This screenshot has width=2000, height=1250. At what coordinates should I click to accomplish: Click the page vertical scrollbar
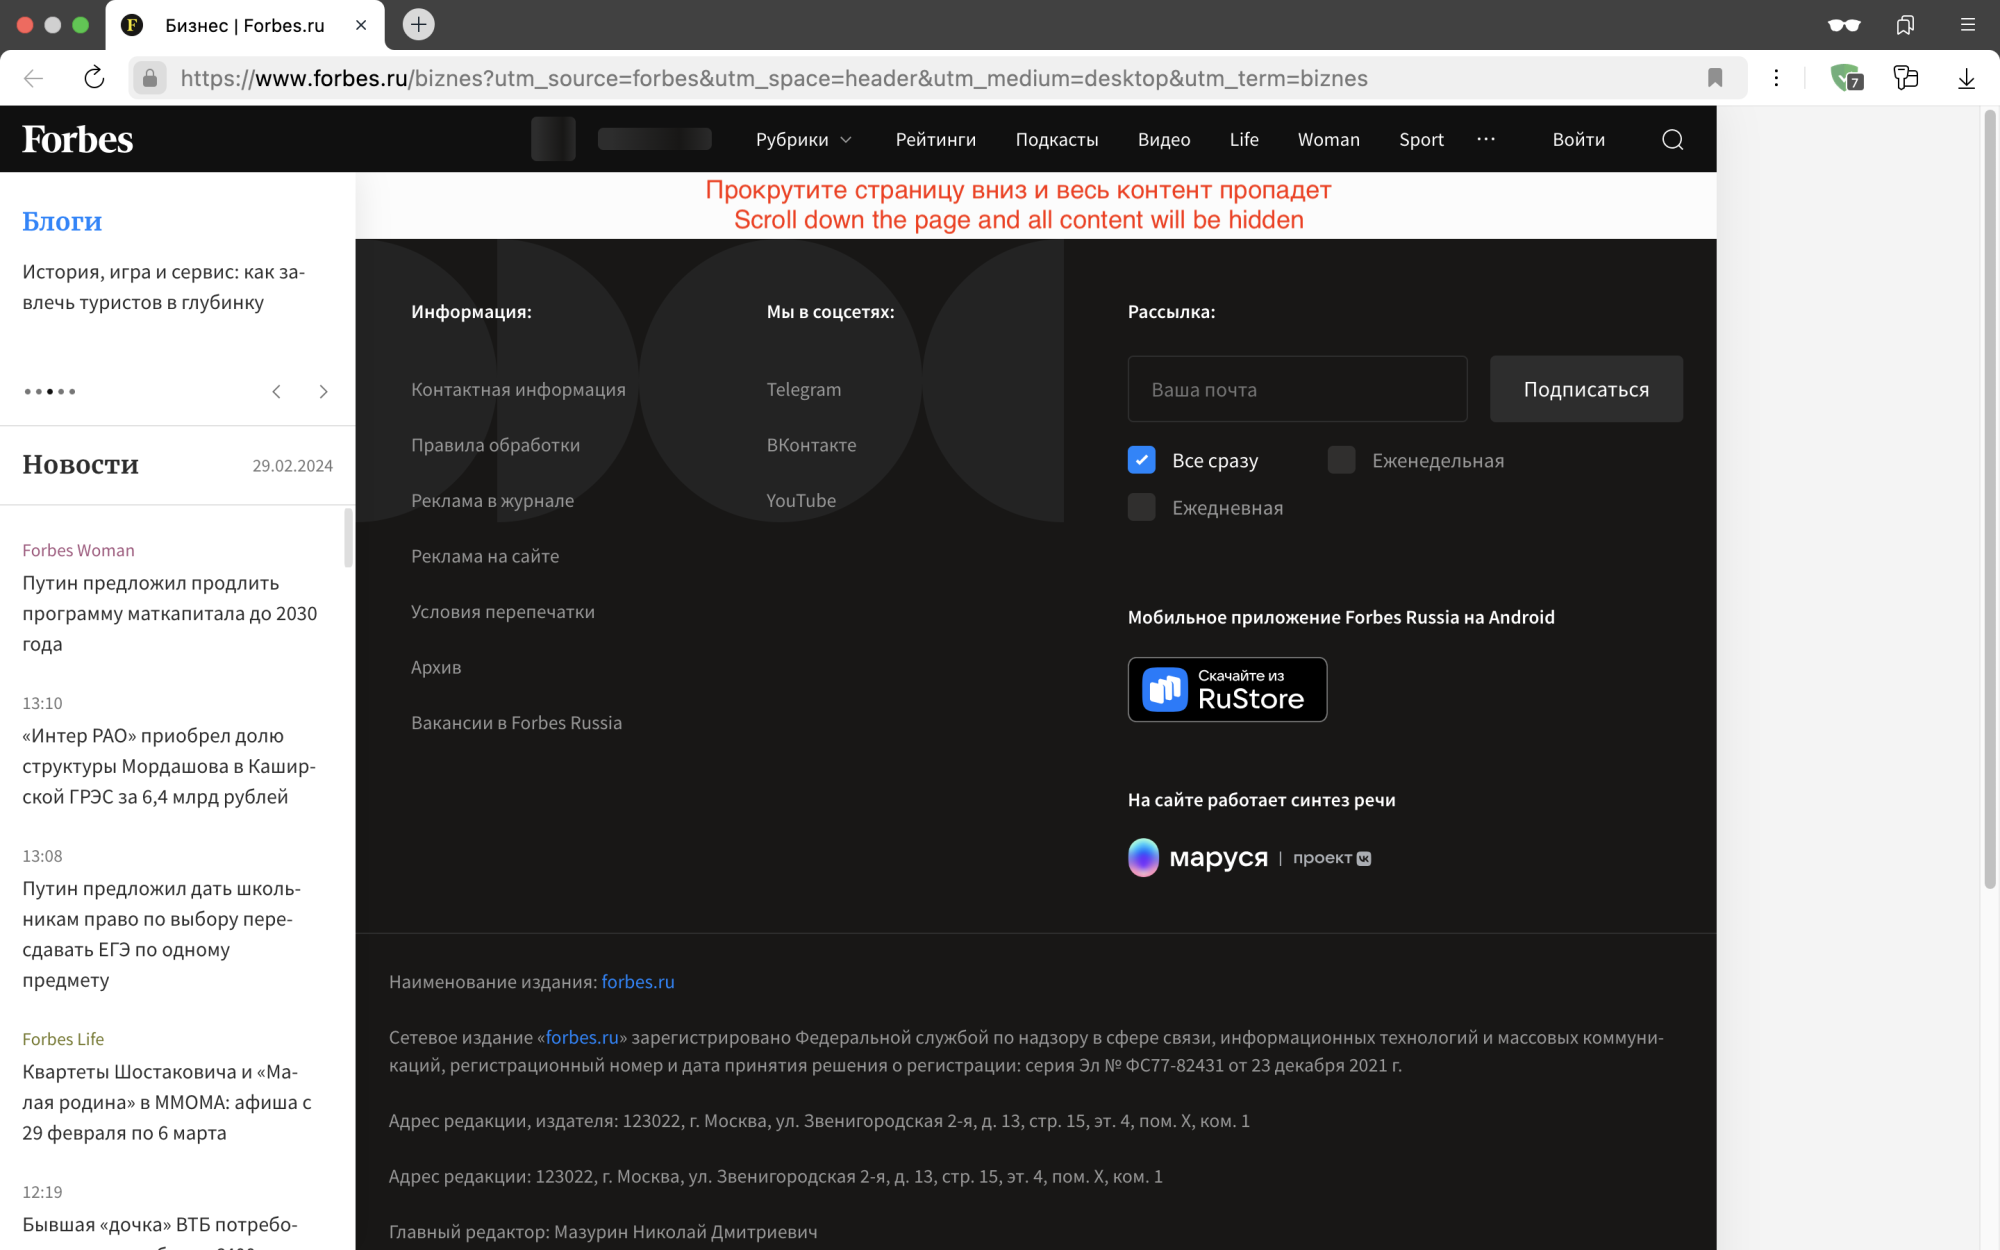(x=1990, y=500)
